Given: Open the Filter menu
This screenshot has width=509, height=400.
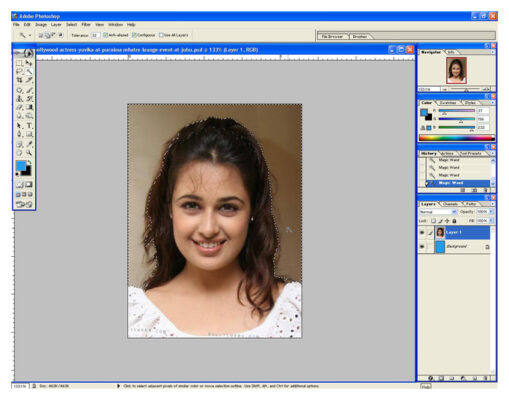Looking at the screenshot, I should [86, 25].
